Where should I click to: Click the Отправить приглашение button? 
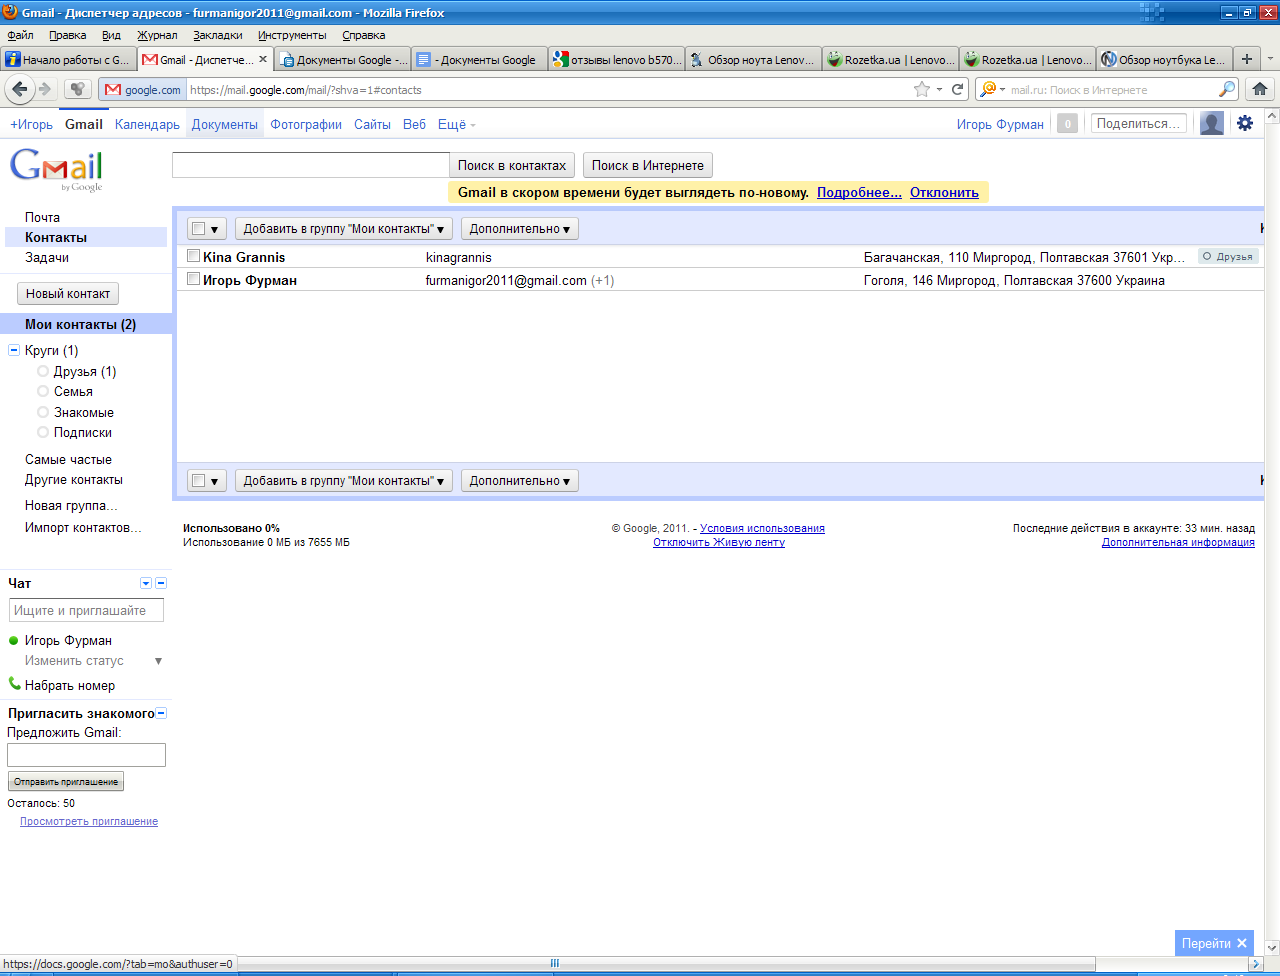coord(66,781)
